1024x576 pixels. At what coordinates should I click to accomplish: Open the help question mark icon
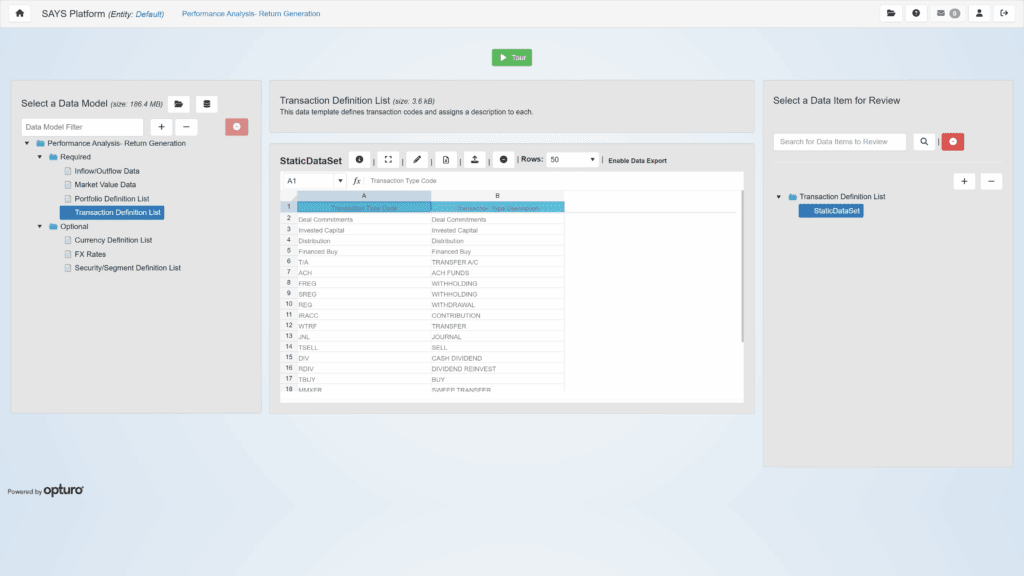coord(916,14)
